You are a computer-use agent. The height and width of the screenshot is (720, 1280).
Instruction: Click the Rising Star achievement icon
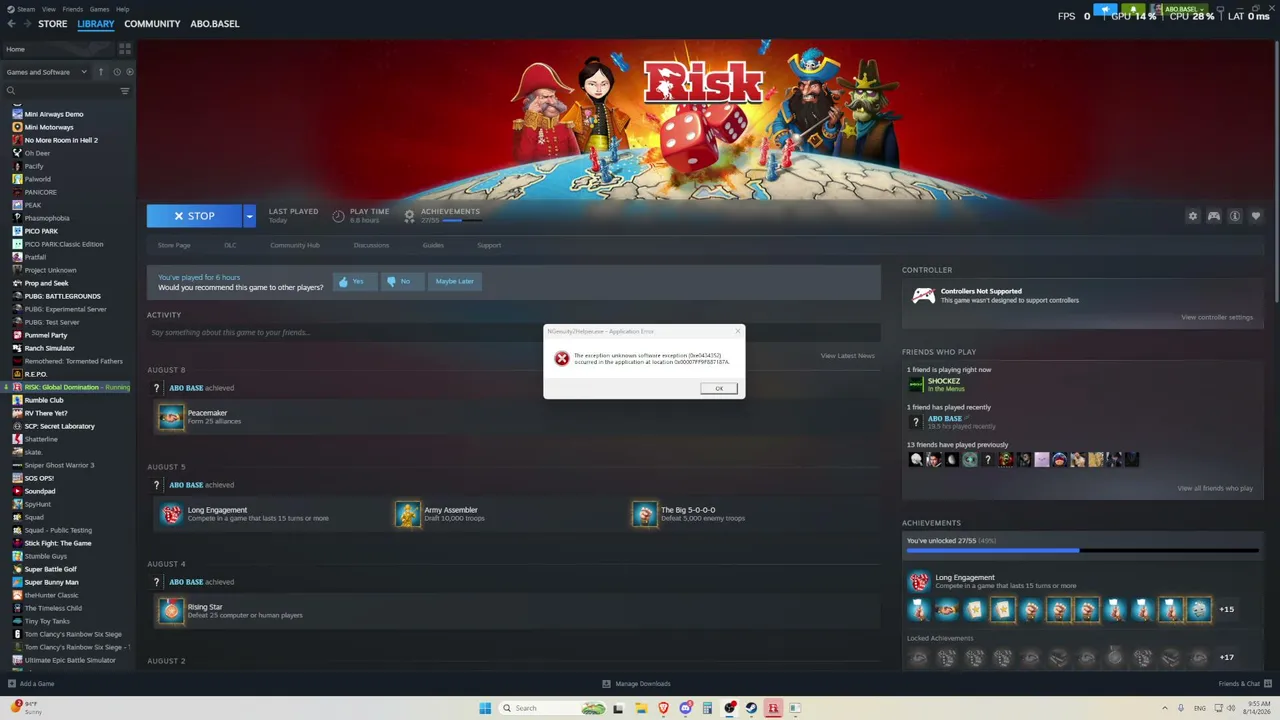[x=171, y=611]
